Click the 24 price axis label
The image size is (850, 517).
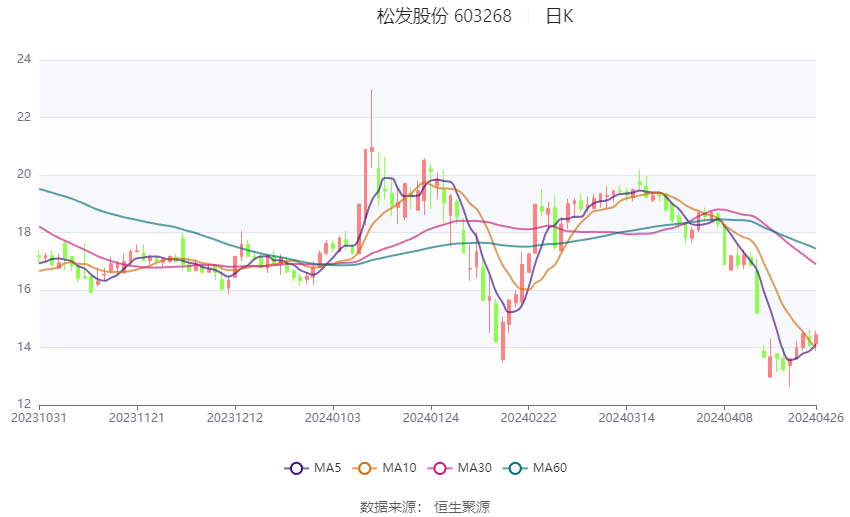(24, 59)
